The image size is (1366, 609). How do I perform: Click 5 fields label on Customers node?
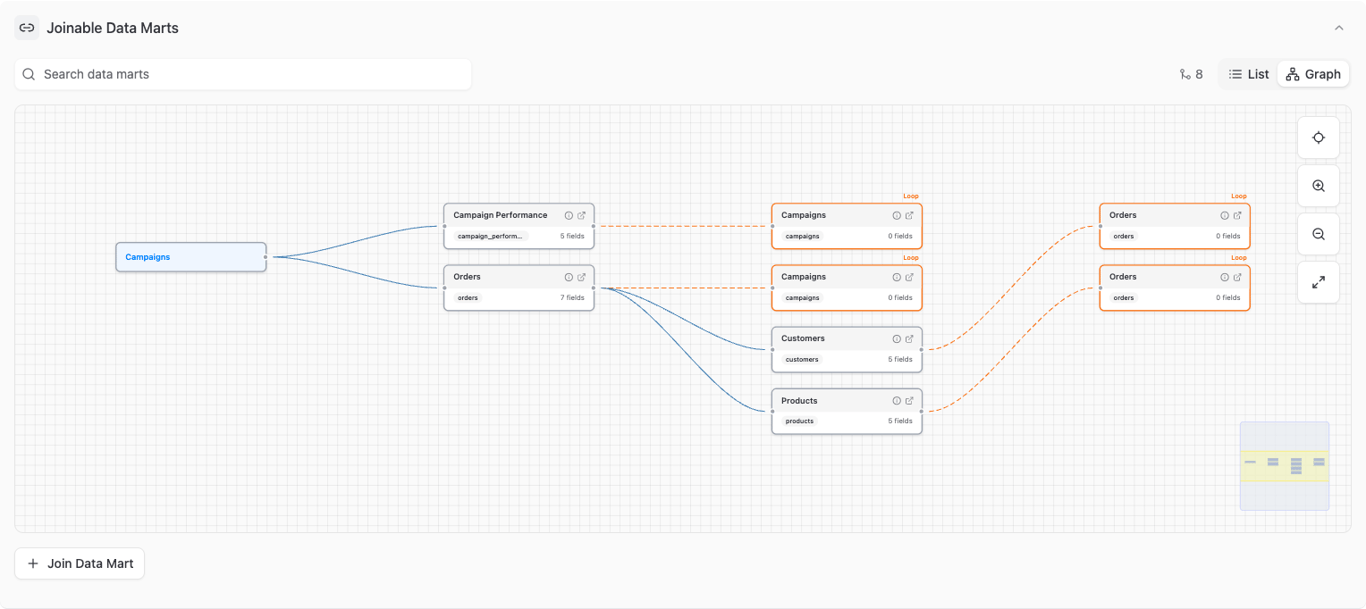click(x=900, y=359)
